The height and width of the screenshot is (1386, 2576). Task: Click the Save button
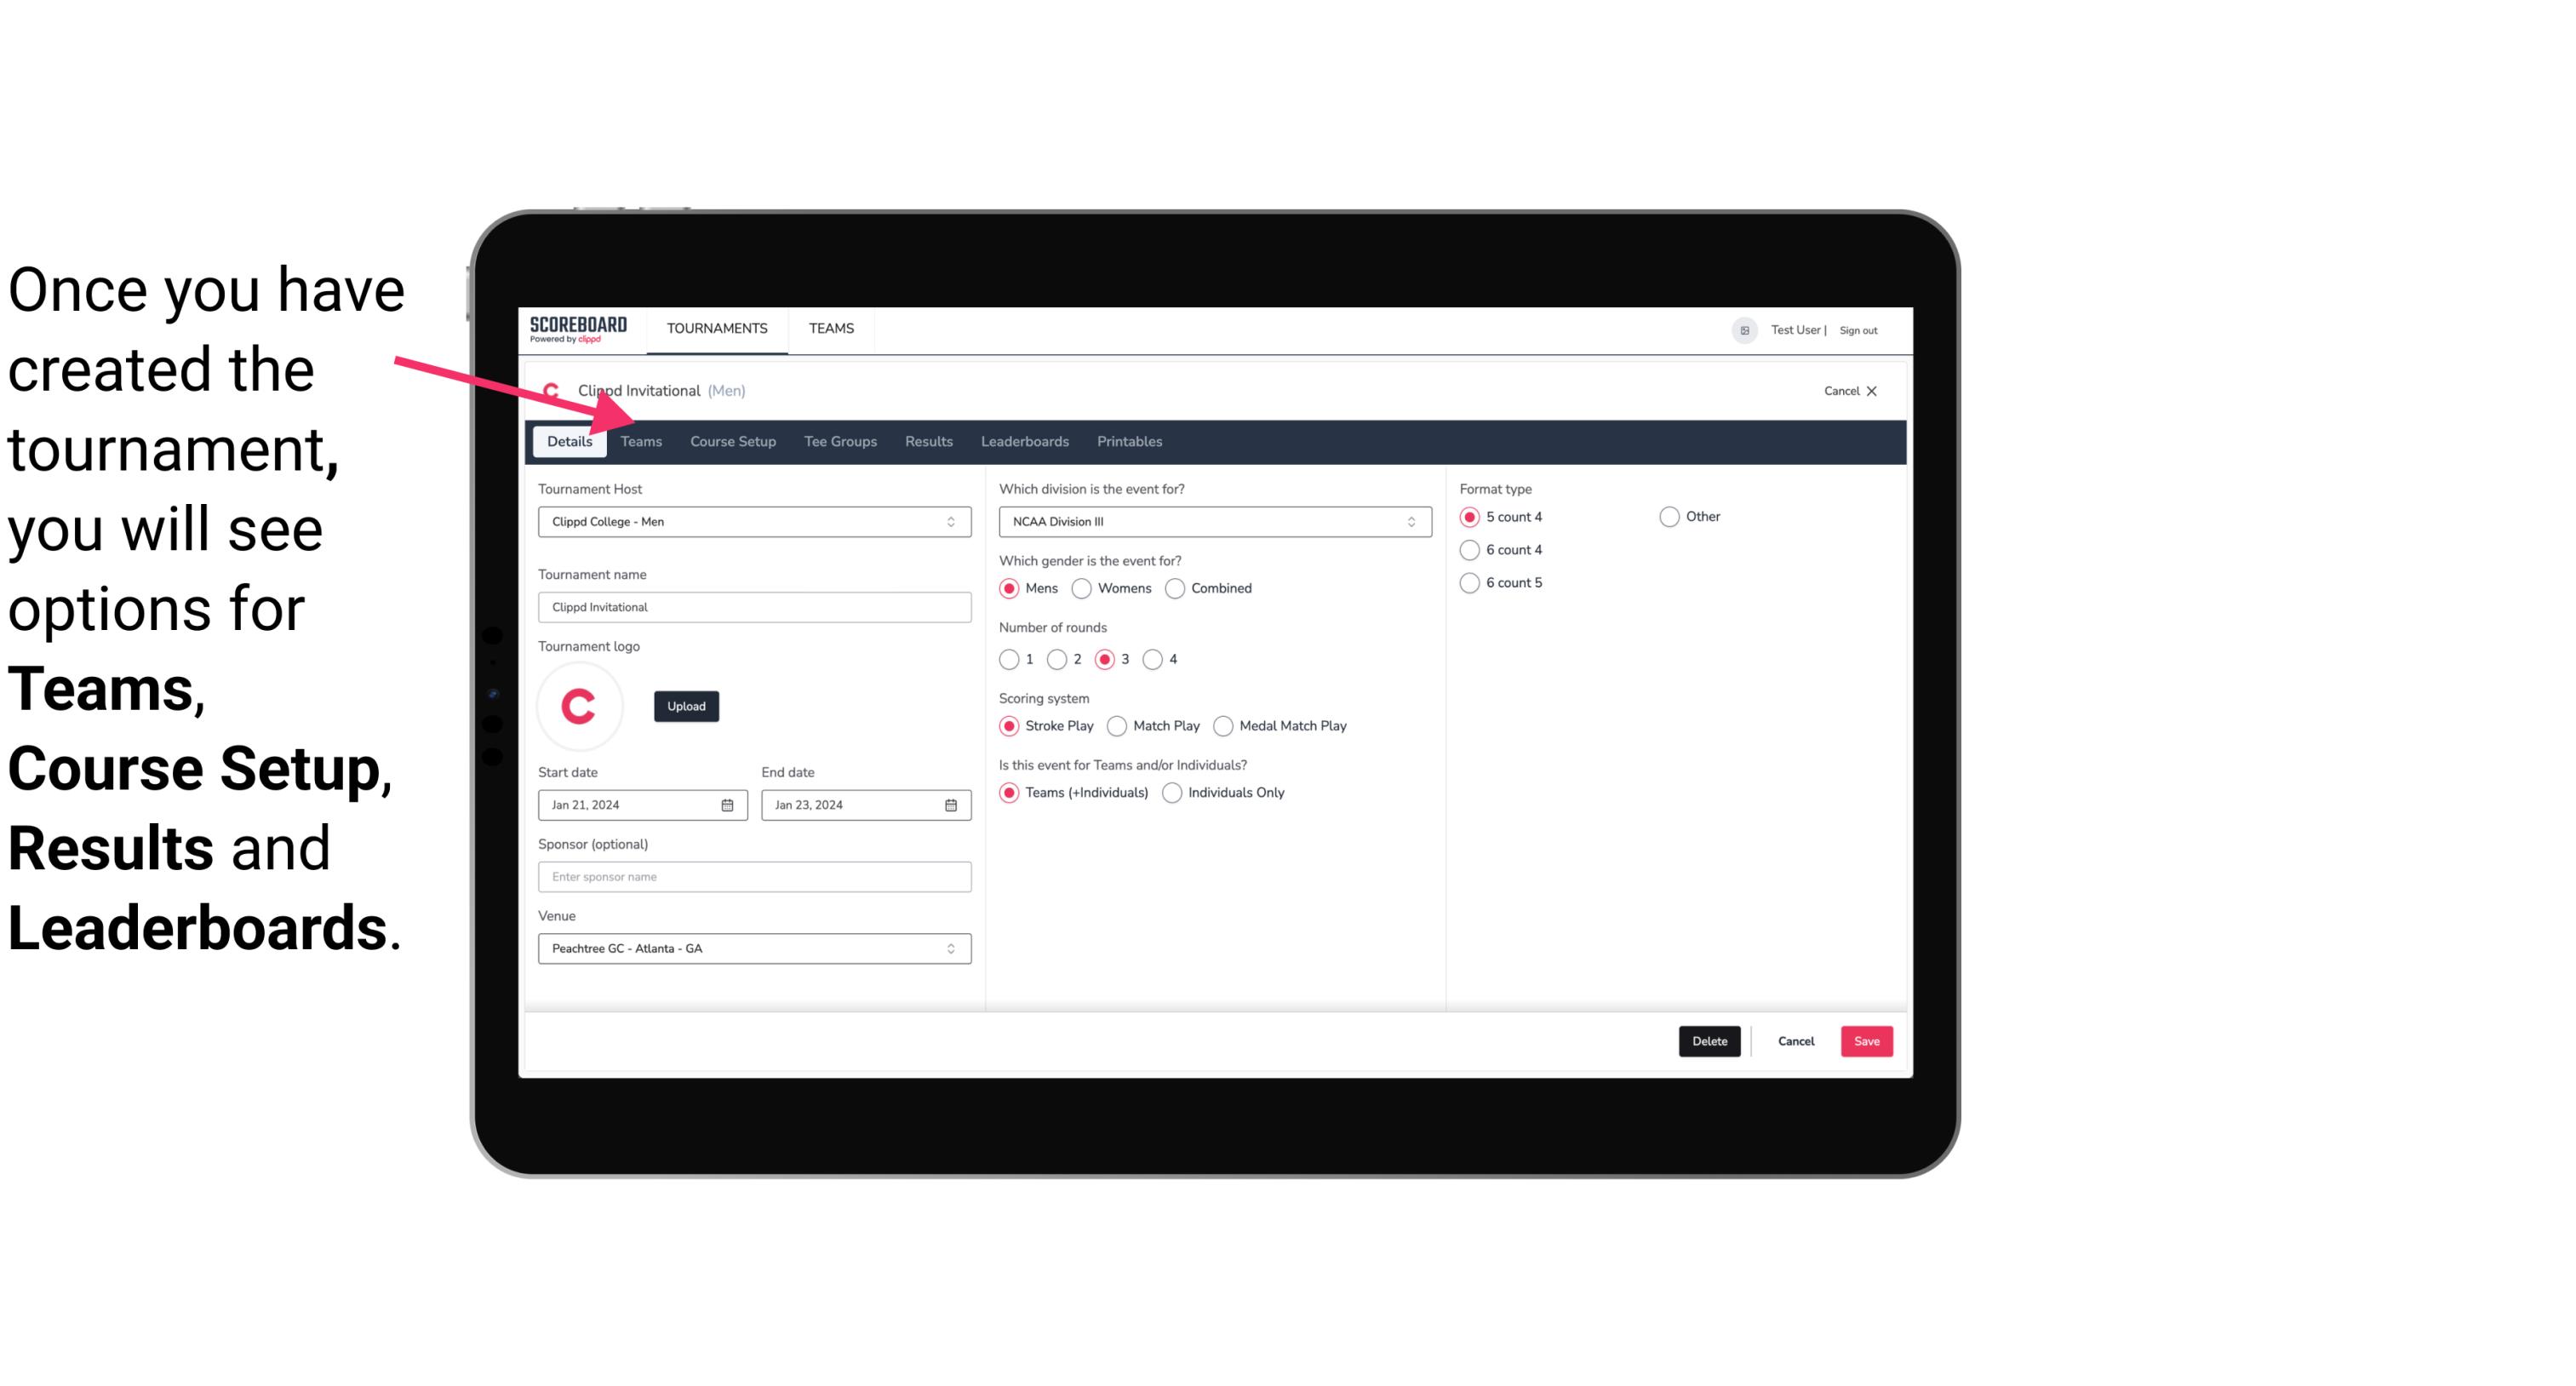[1864, 1041]
